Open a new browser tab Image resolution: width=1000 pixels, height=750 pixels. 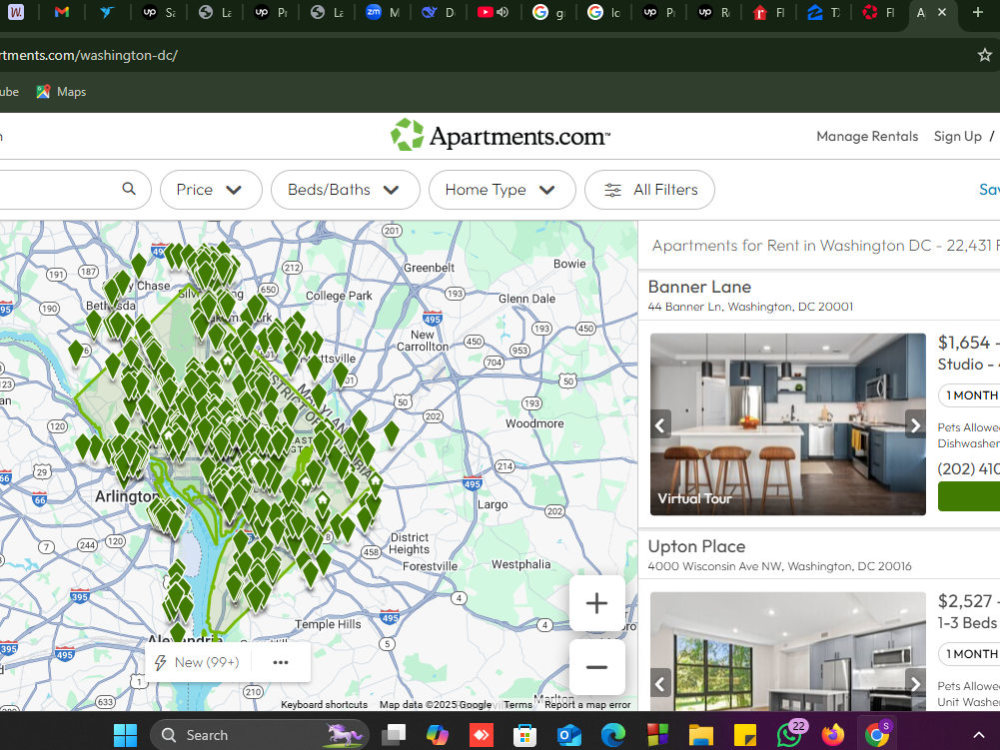[978, 12]
